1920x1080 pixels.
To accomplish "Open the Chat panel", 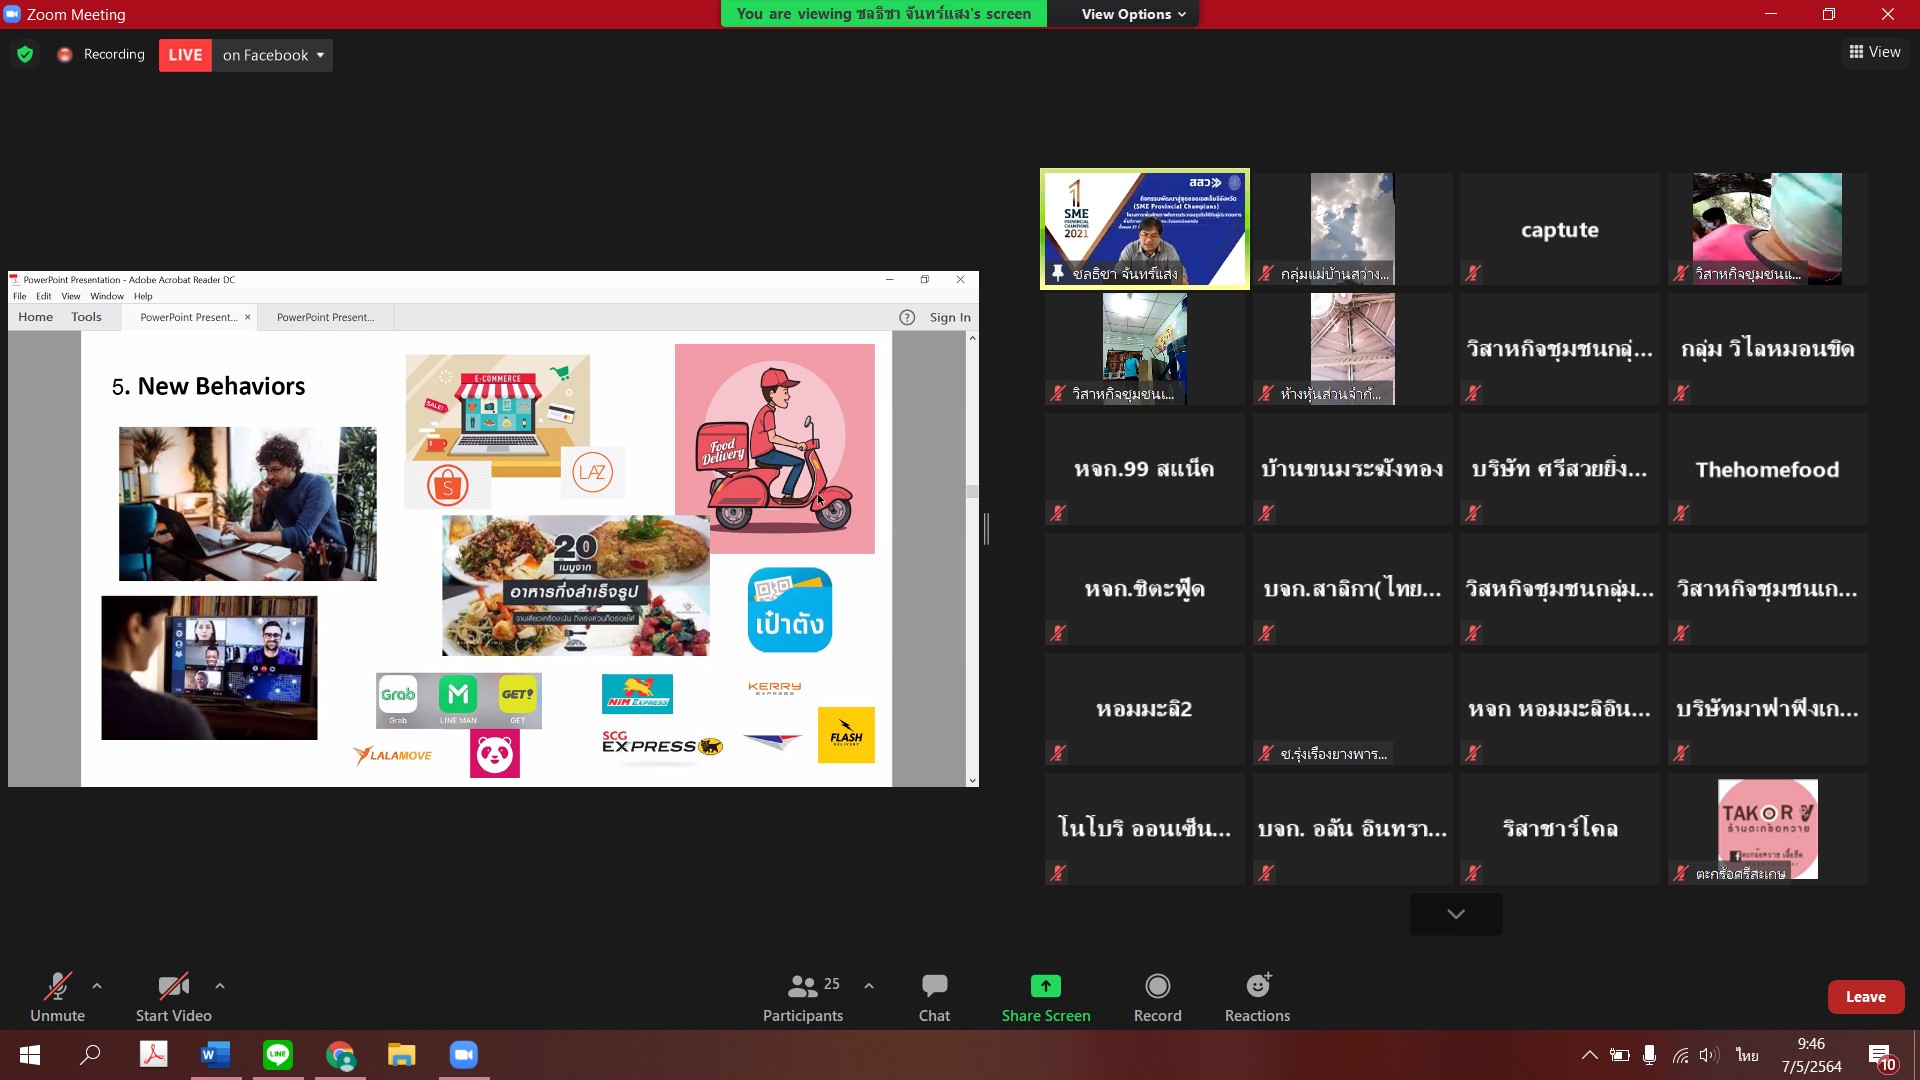I will click(x=934, y=996).
